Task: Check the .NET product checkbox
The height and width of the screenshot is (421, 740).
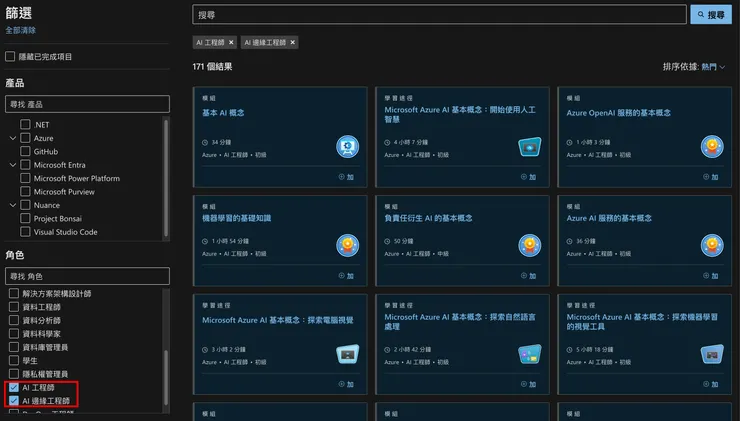Action: [x=25, y=125]
